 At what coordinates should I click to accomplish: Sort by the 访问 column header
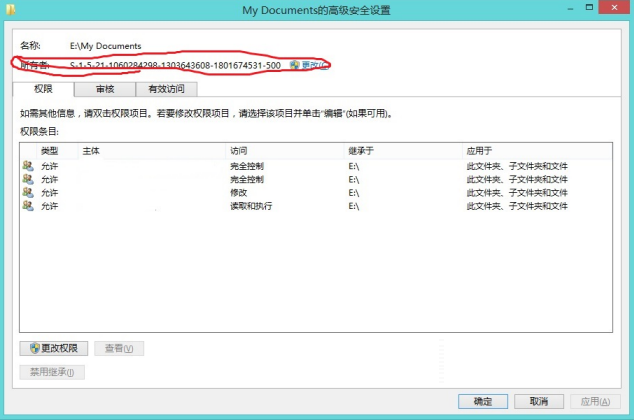(239, 150)
